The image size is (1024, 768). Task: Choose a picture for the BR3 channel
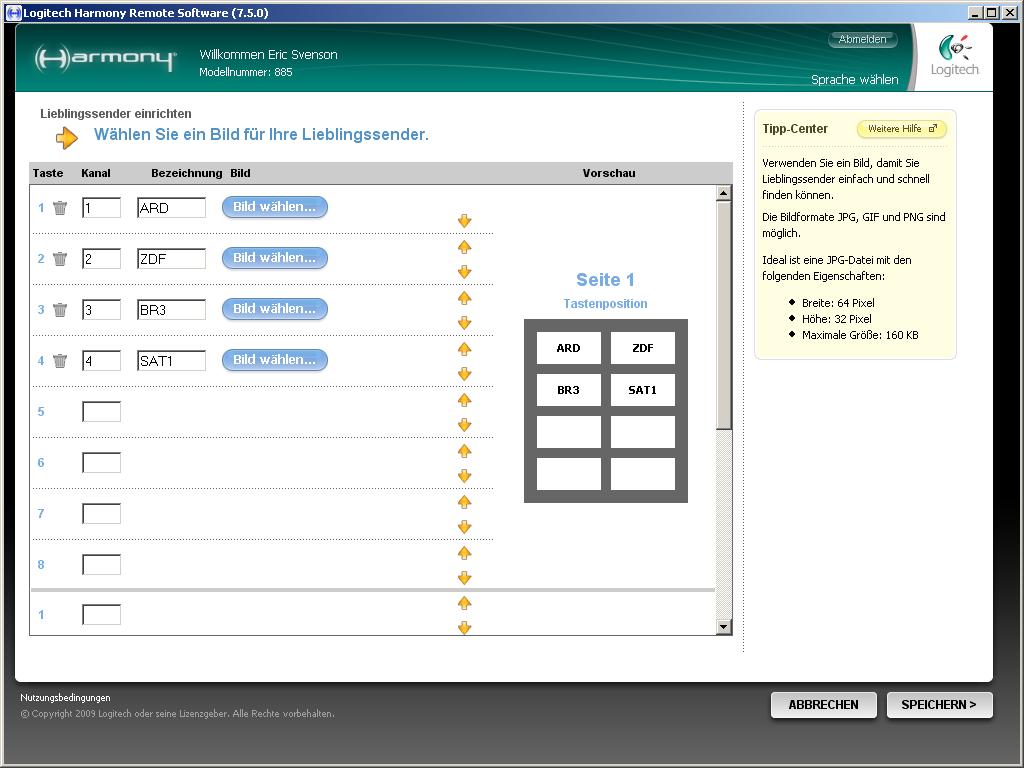[x=274, y=309]
